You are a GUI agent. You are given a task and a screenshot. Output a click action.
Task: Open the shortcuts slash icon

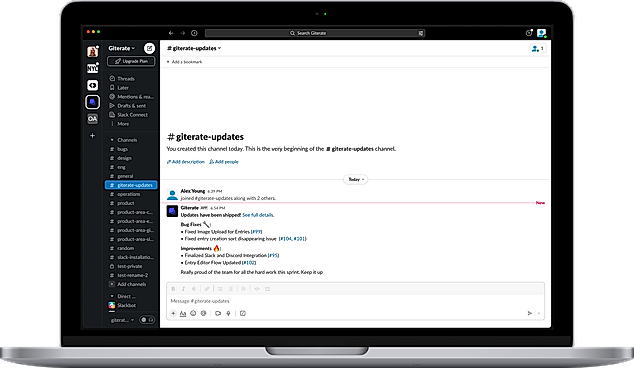pyautogui.click(x=243, y=313)
